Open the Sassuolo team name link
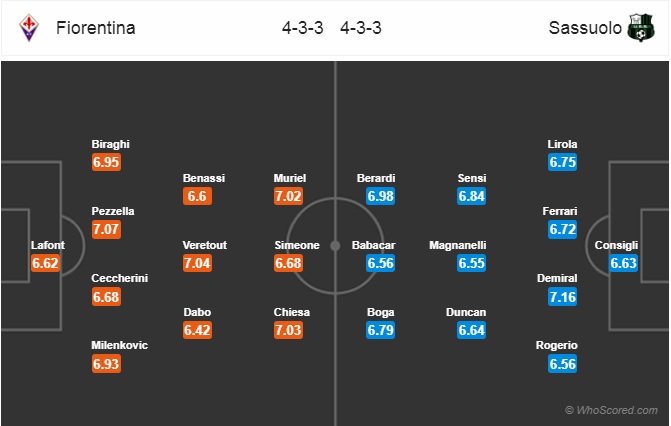671x426 pixels. [585, 28]
